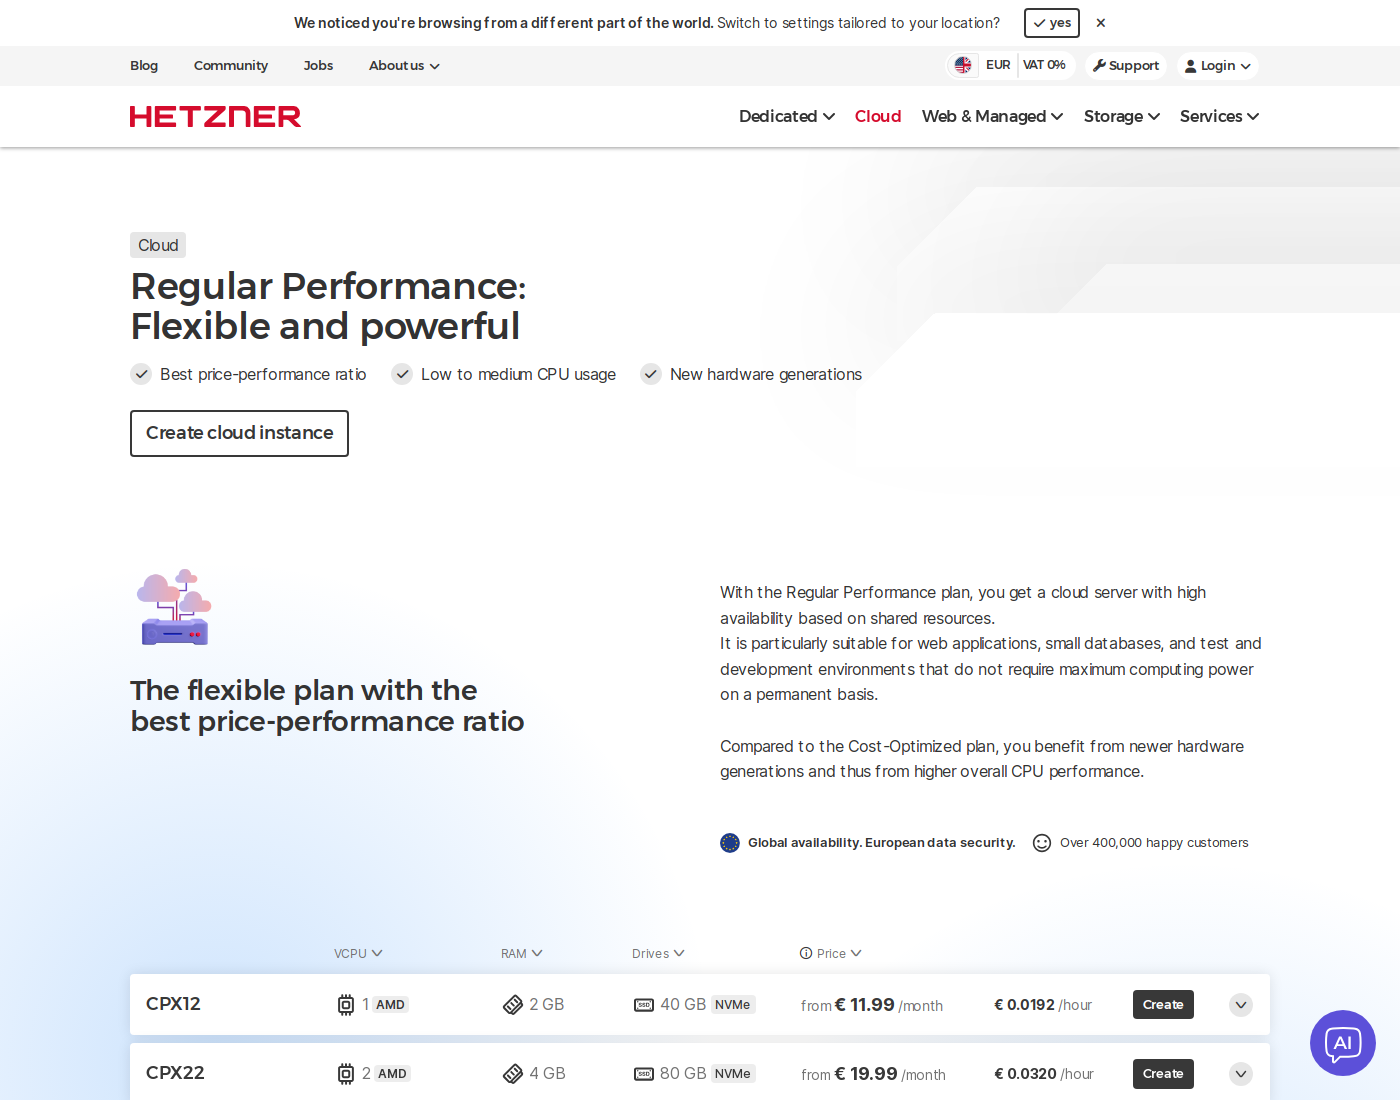Image resolution: width=1400 pixels, height=1100 pixels.
Task: Click the € 0.0192 hourly price
Action: (1024, 1005)
